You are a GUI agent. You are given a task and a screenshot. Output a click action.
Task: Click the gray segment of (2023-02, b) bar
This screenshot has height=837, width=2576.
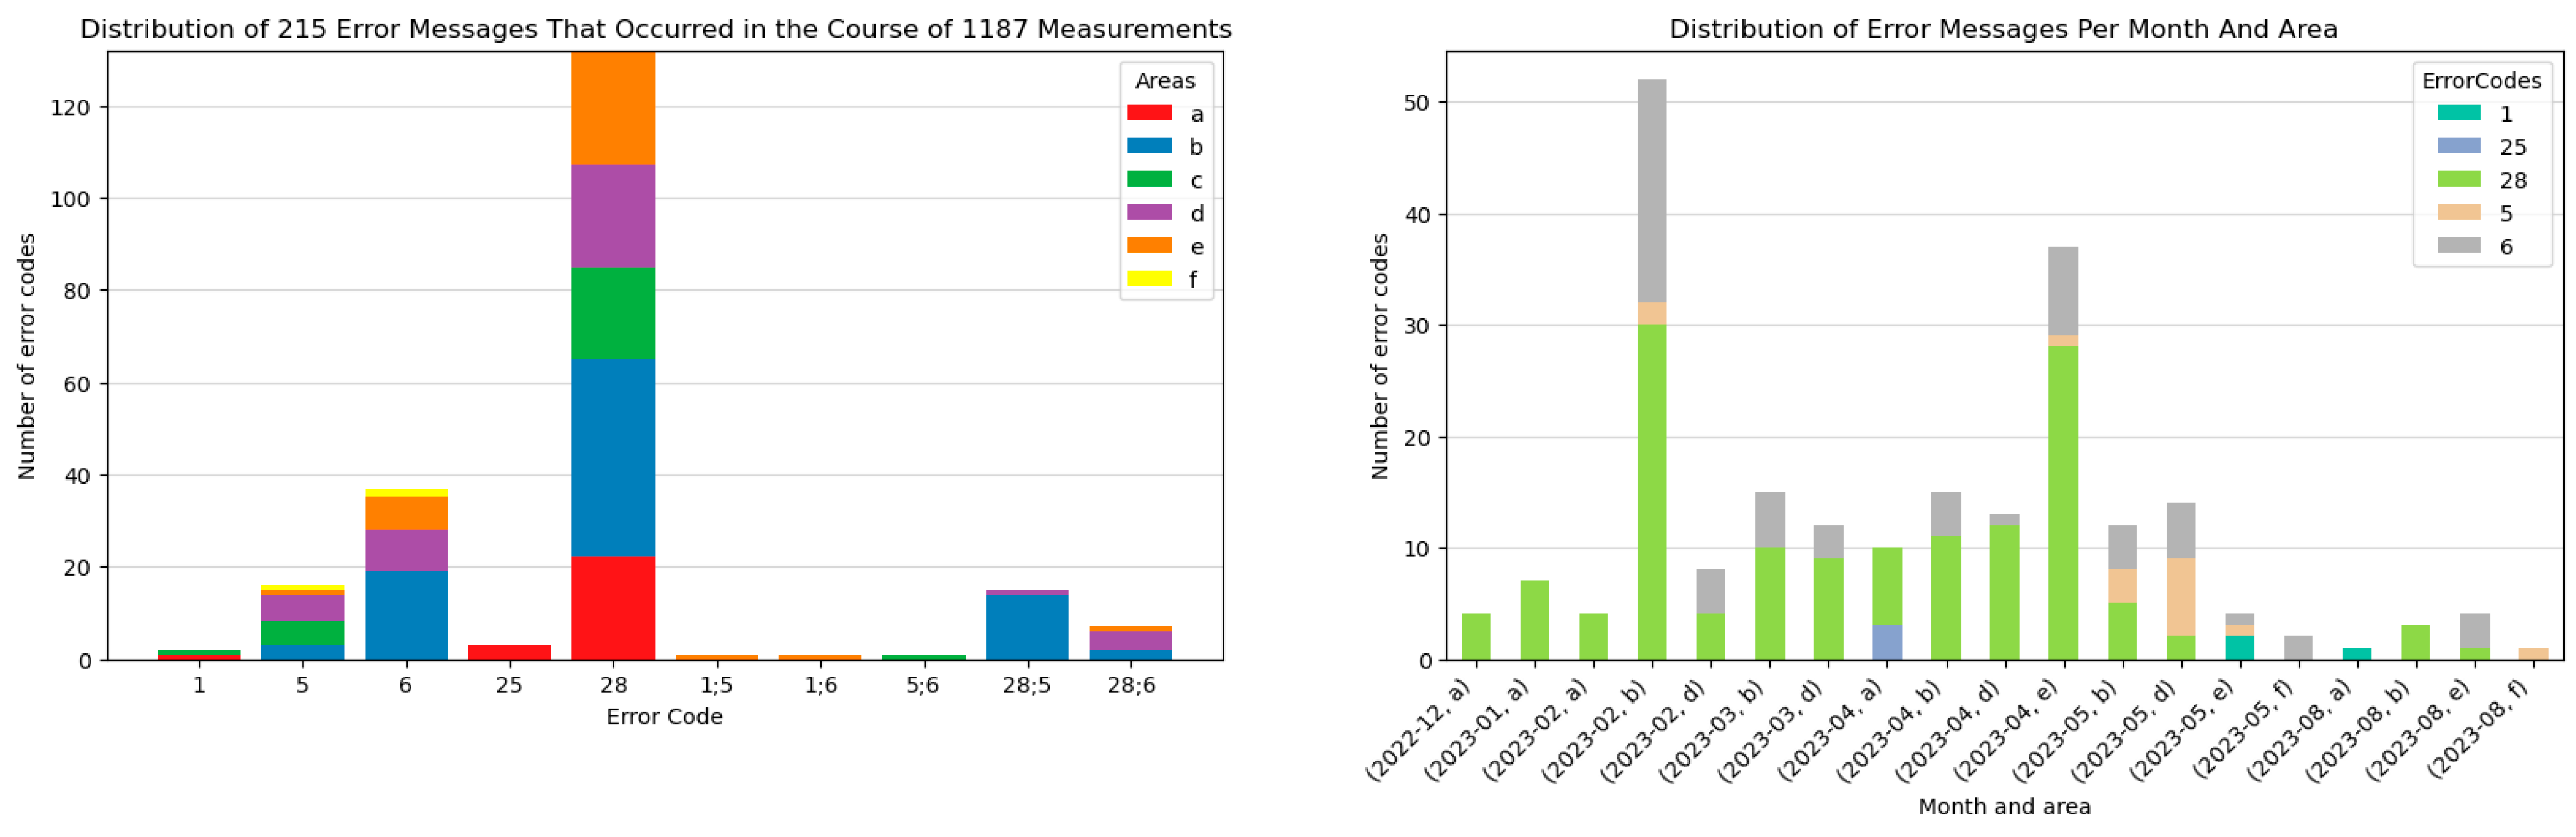point(1652,190)
